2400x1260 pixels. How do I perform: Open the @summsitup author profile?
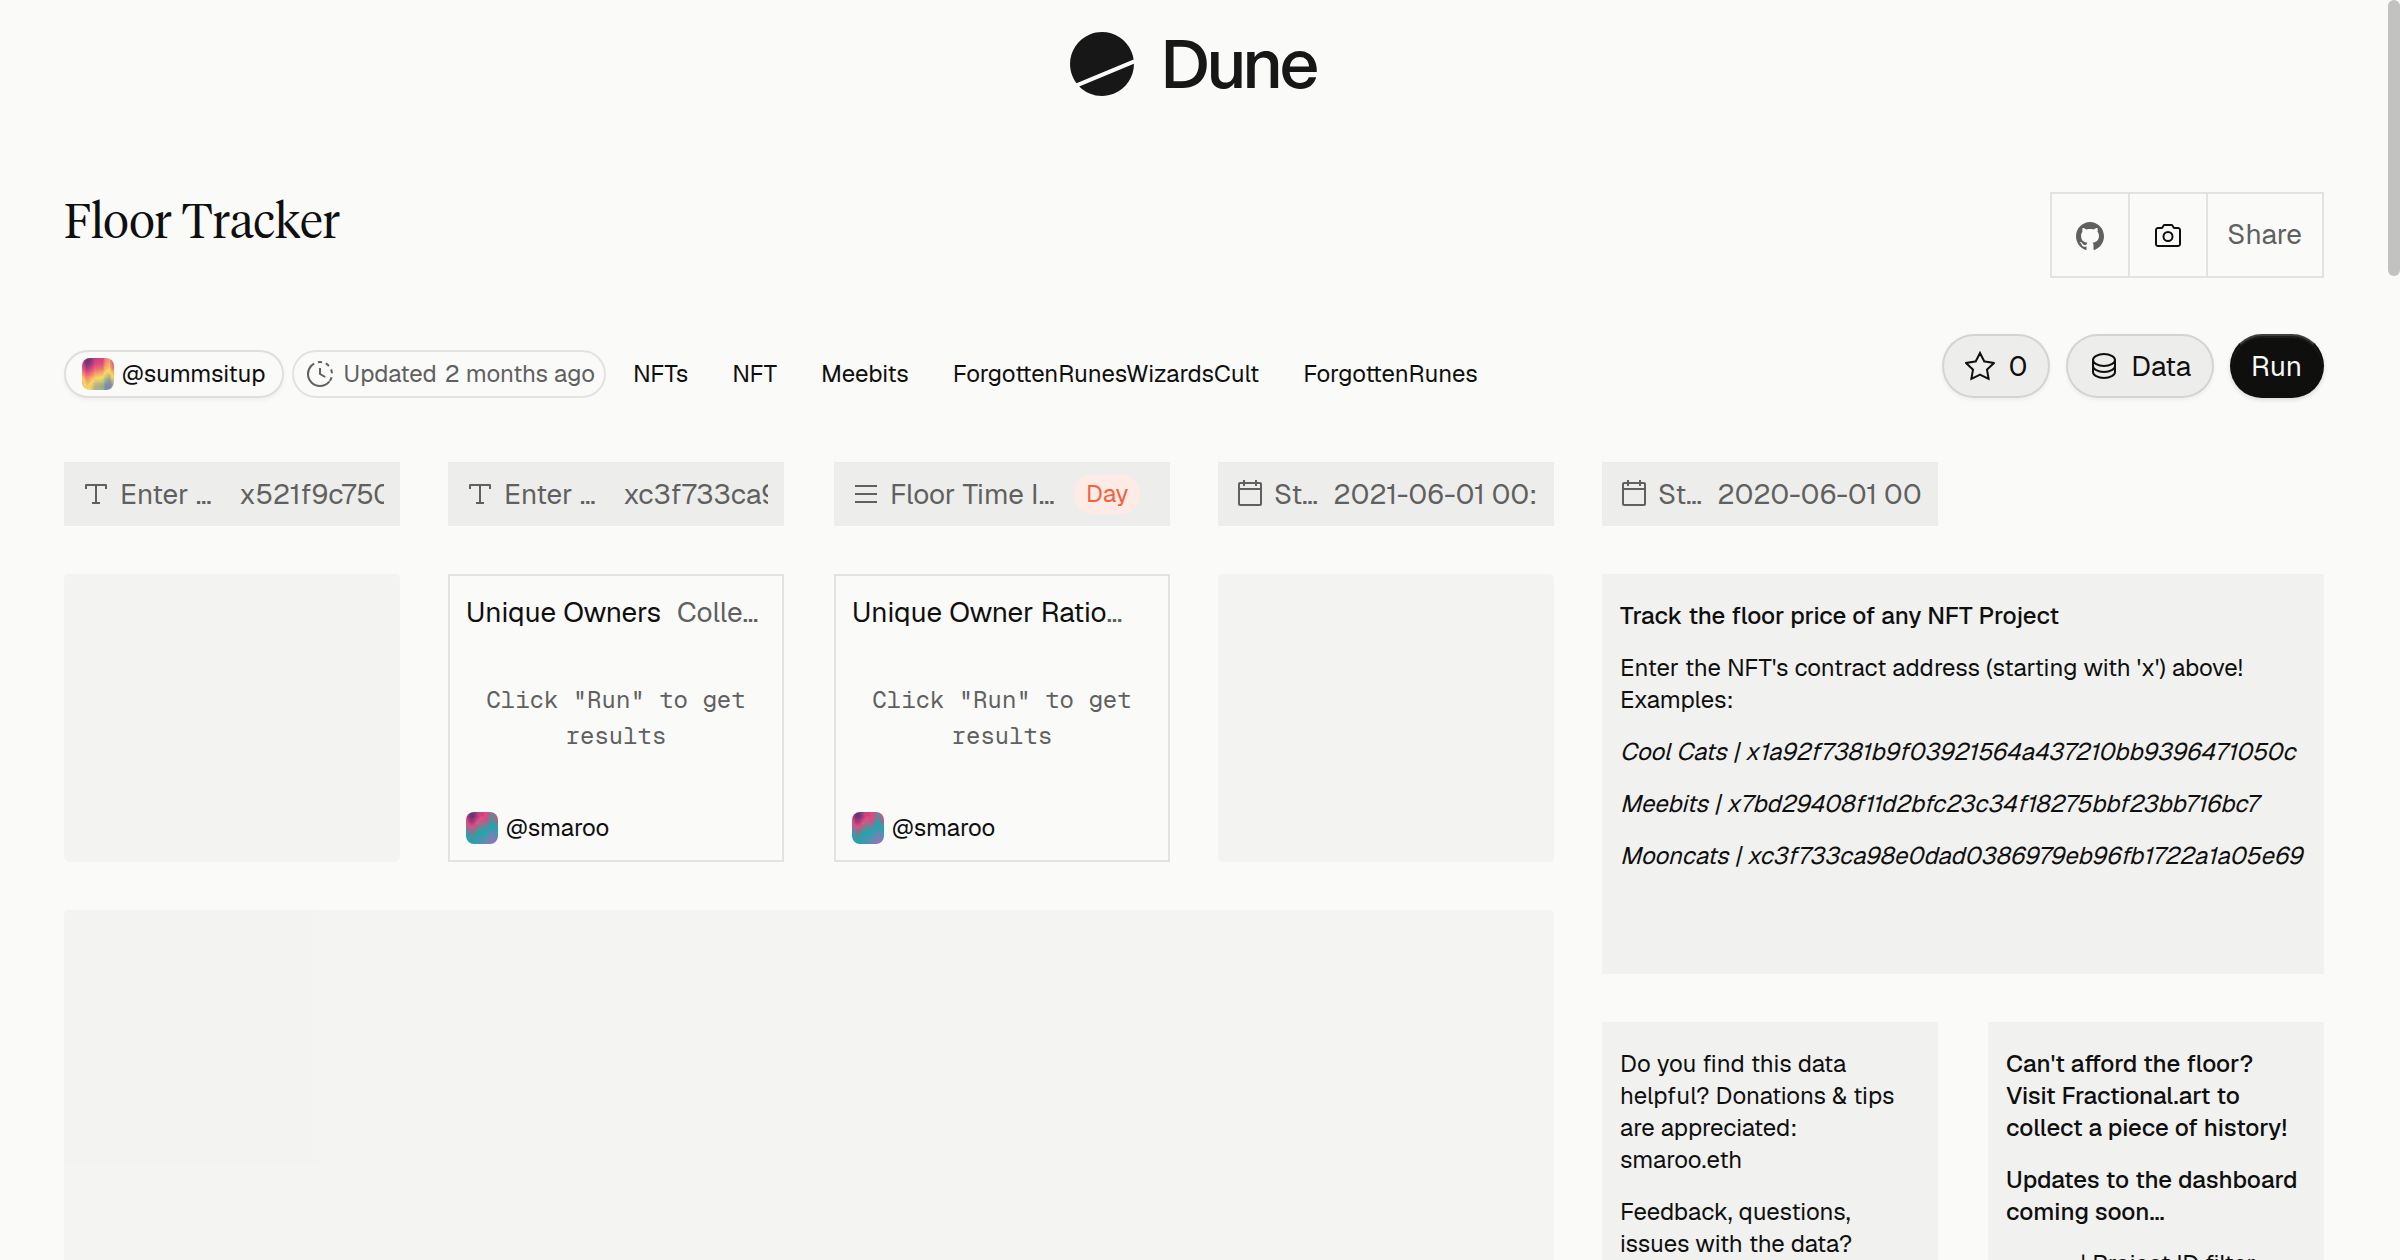point(174,374)
